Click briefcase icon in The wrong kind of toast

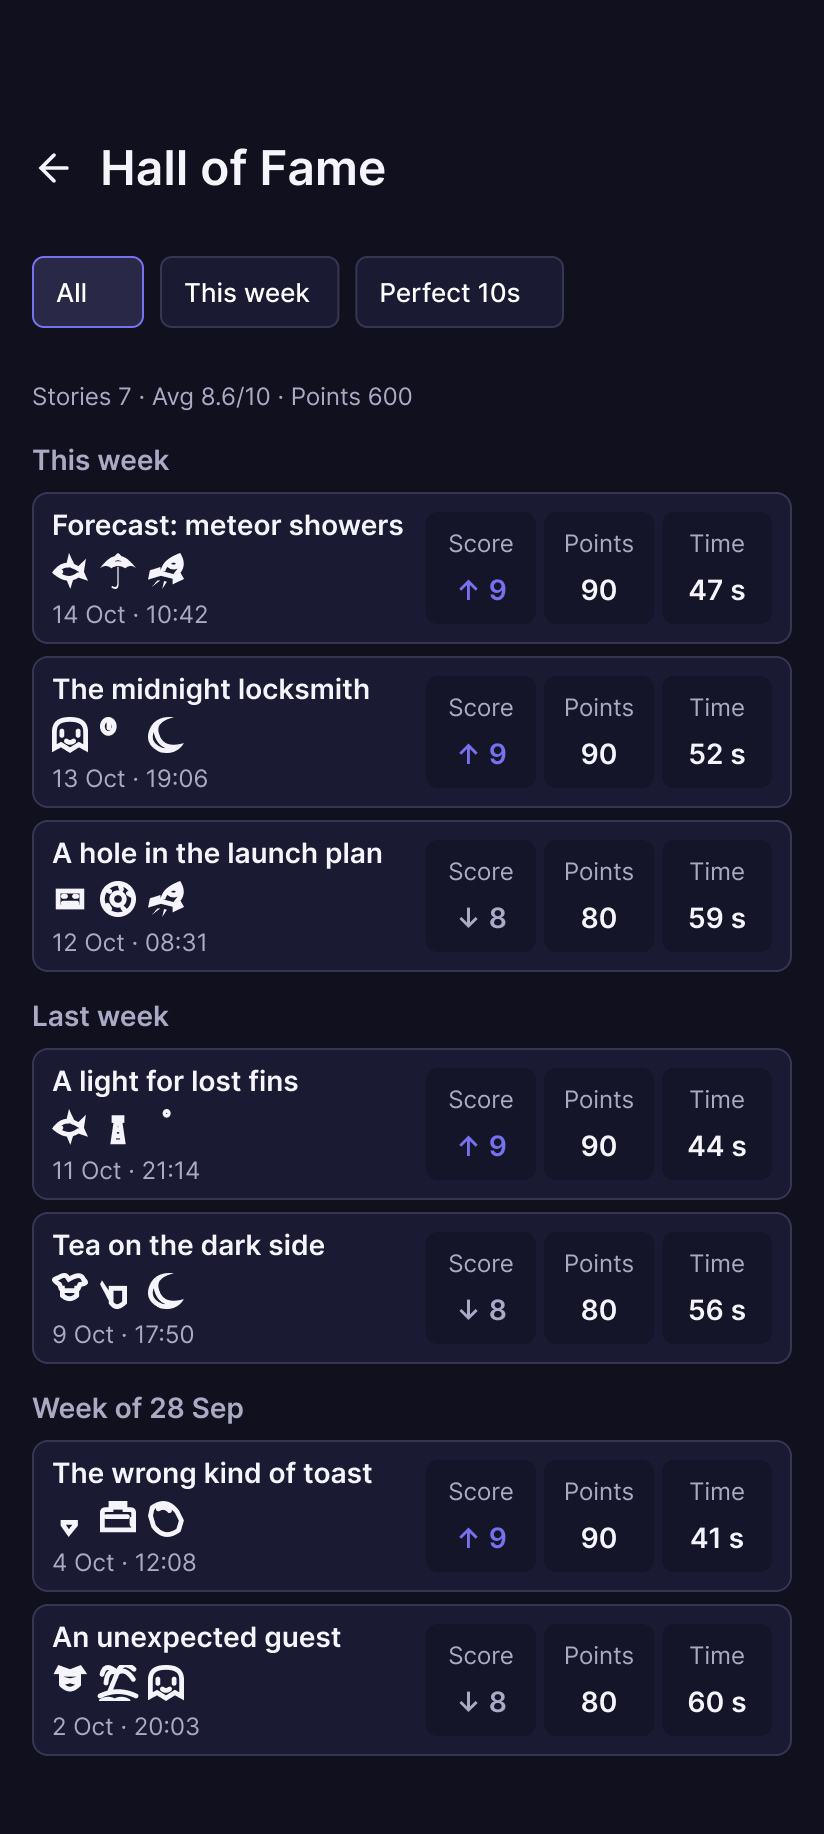118,1518
